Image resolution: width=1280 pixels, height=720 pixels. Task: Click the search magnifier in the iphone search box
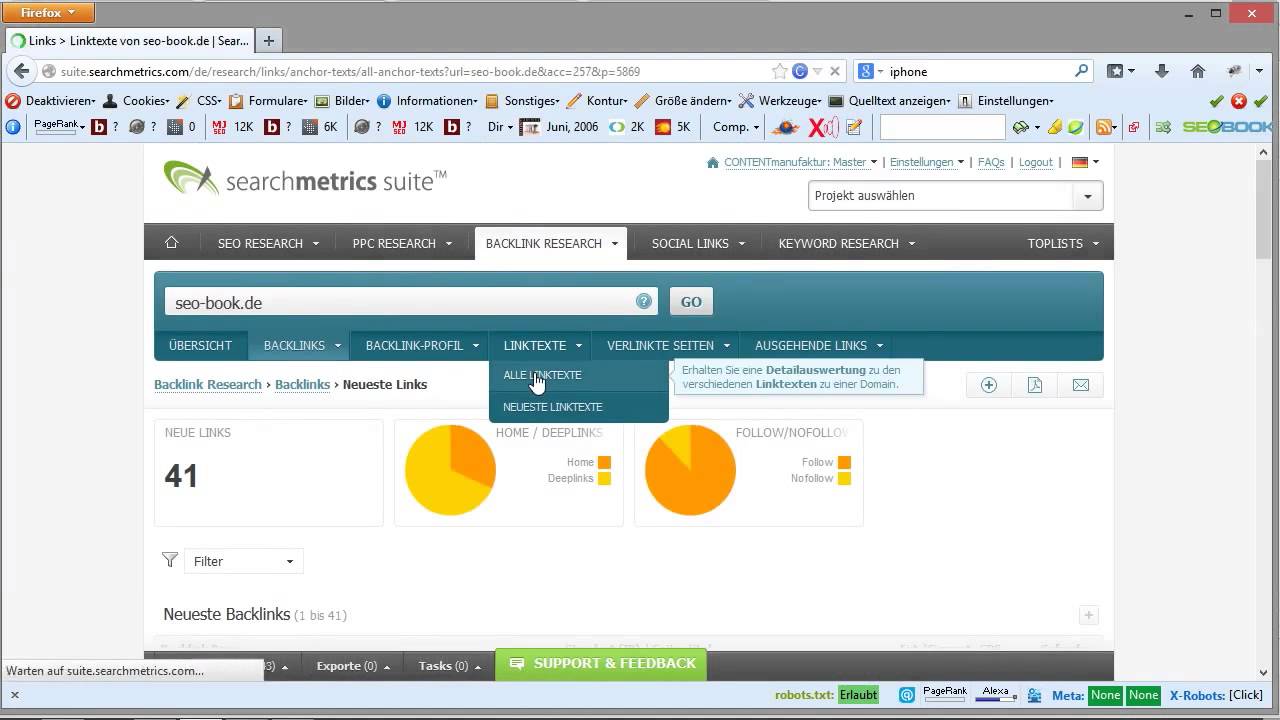(1081, 71)
